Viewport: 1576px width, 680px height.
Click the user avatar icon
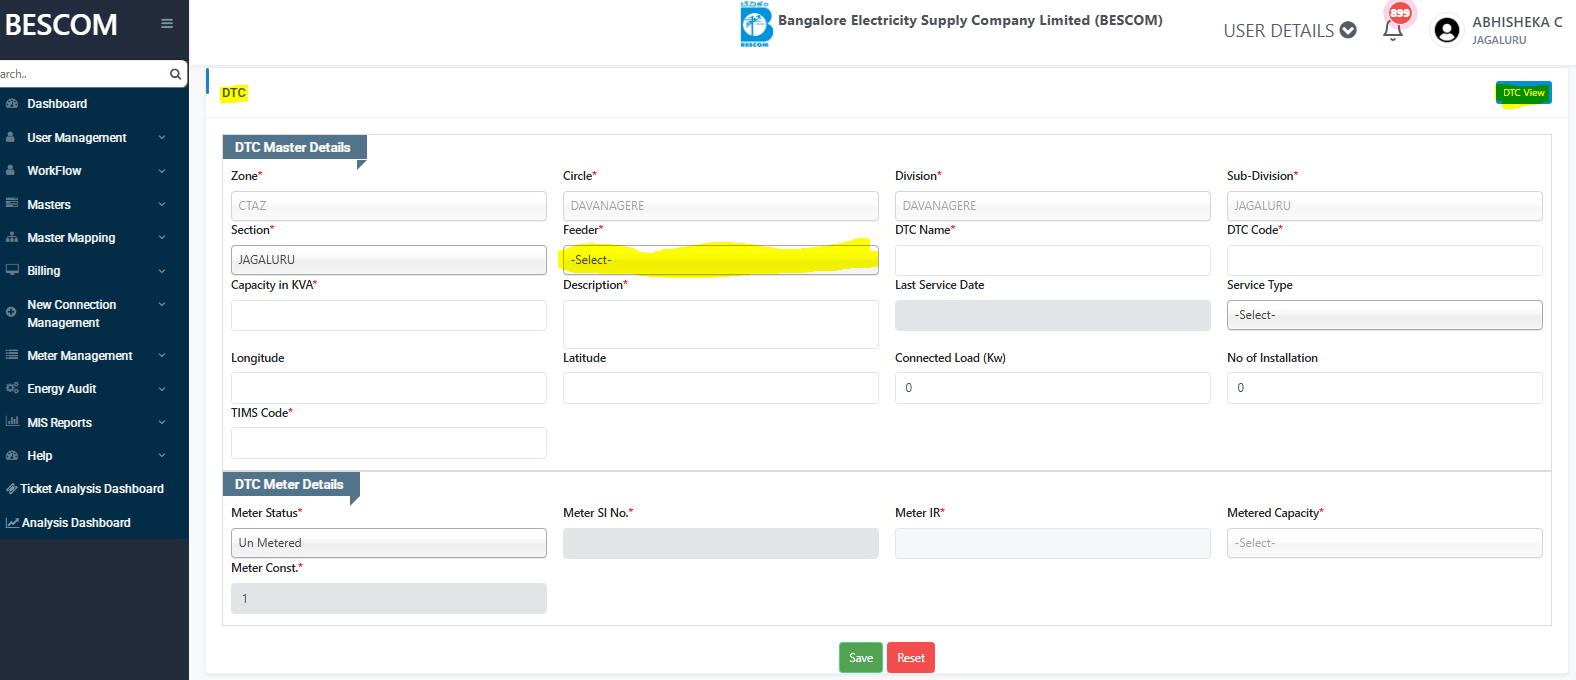[x=1446, y=30]
